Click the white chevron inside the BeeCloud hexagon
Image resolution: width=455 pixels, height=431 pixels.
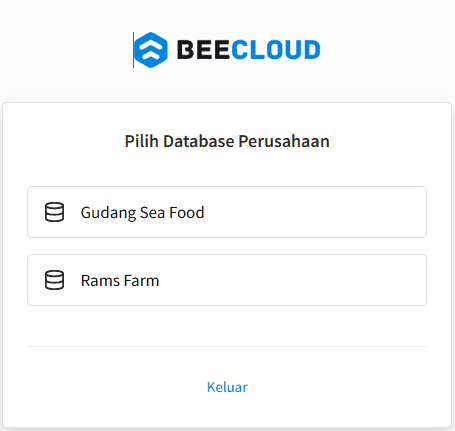coord(151,50)
